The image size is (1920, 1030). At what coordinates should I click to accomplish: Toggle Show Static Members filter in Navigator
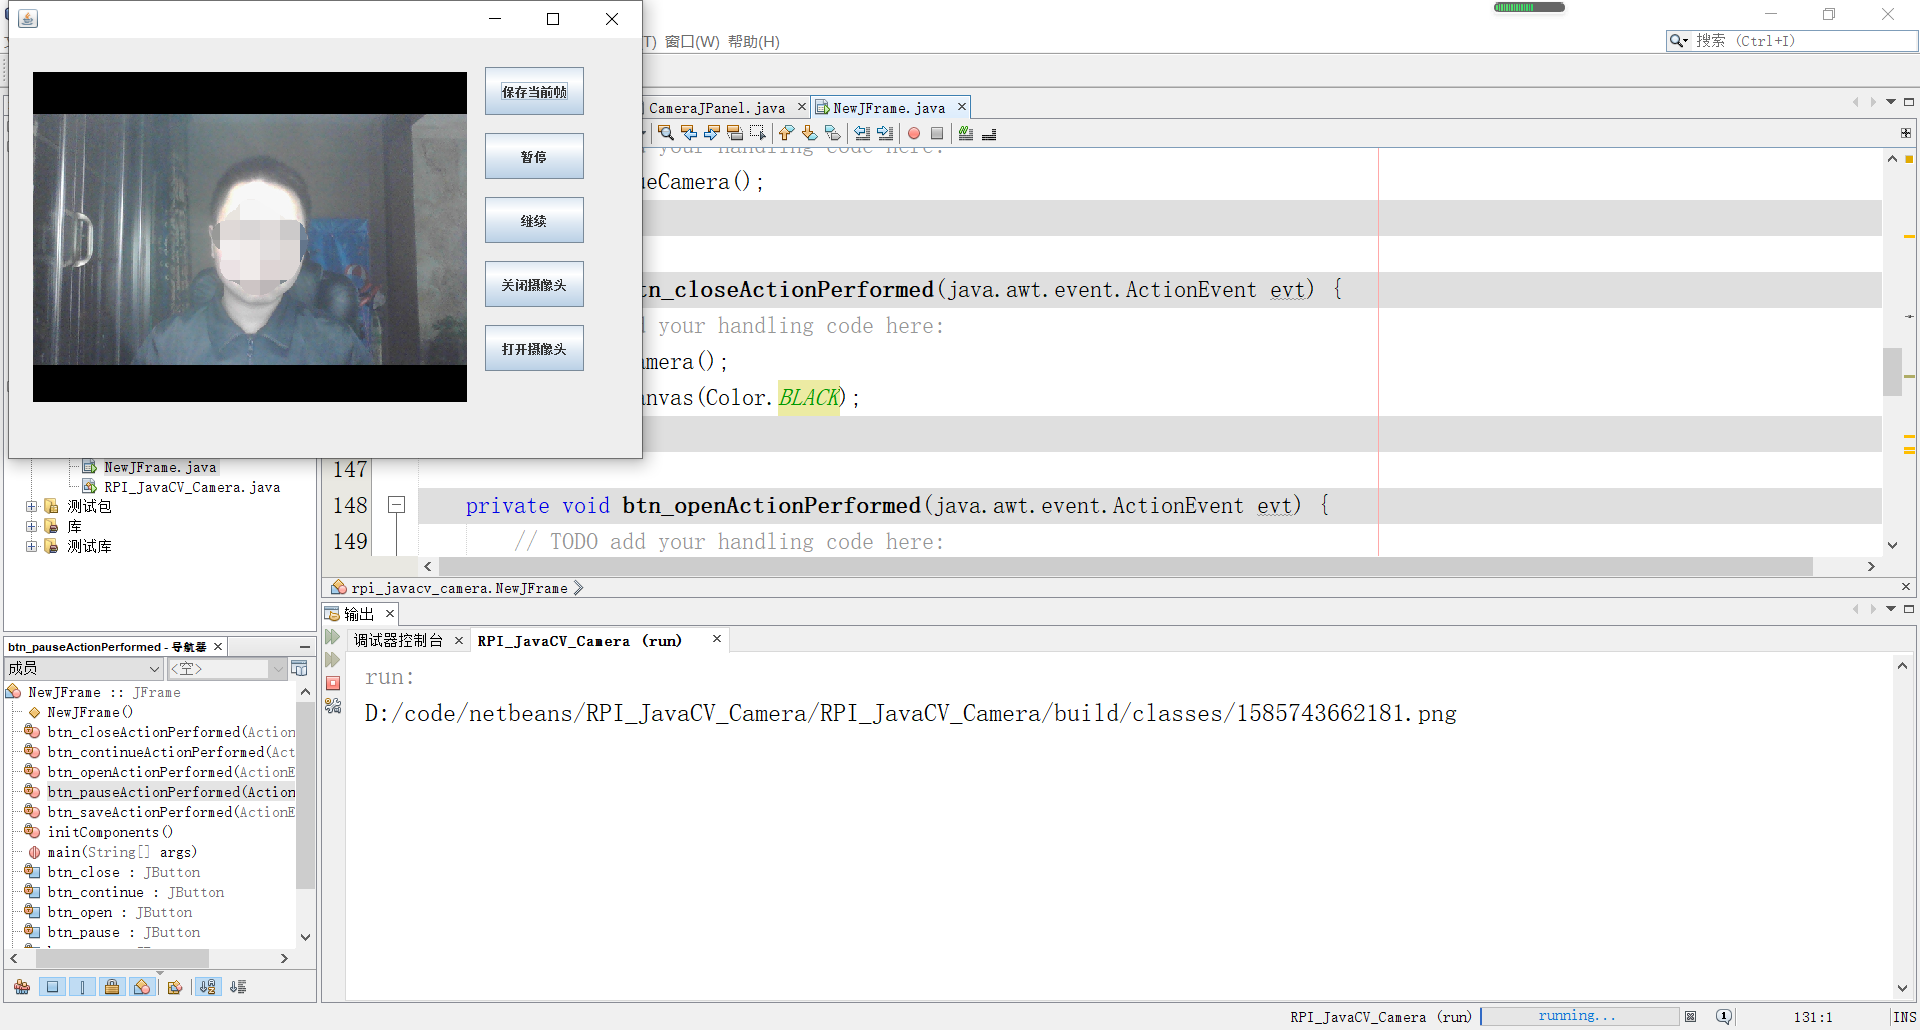[82, 987]
